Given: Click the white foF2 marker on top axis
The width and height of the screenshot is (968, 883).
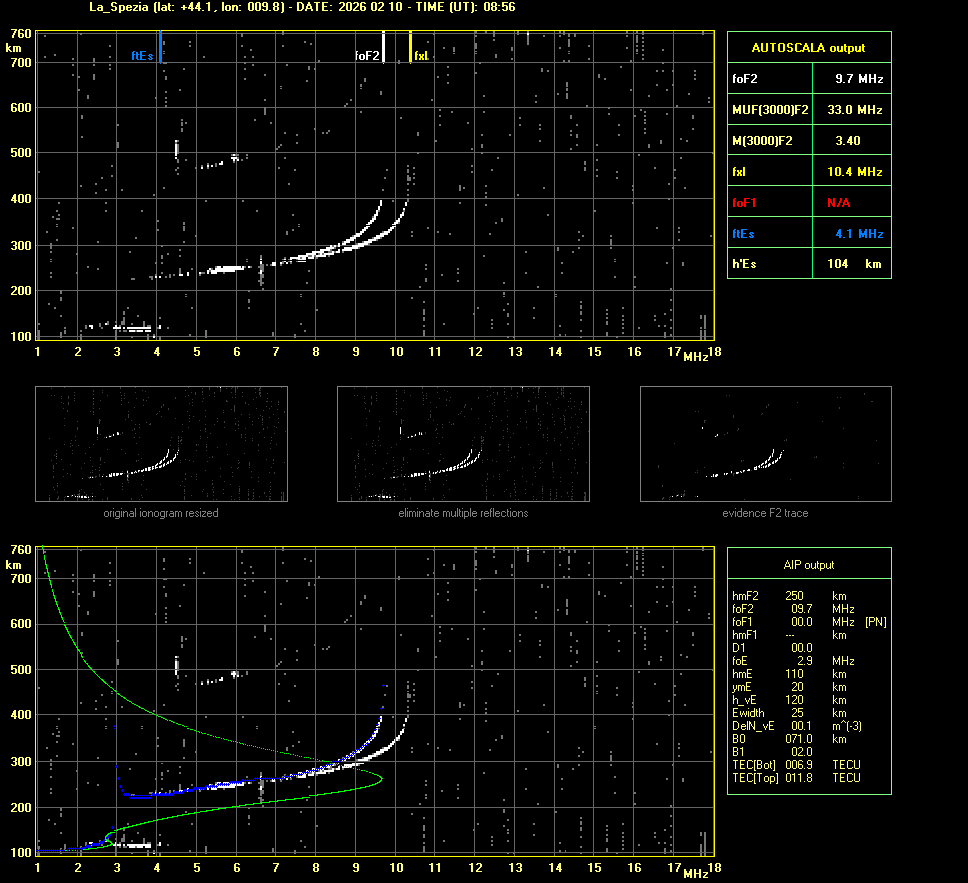Looking at the screenshot, I should point(383,47).
